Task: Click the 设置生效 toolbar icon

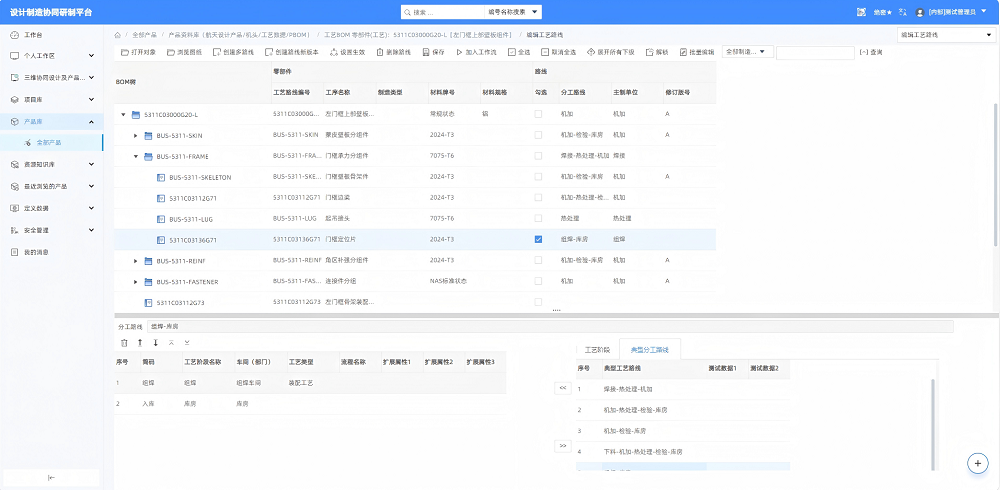Action: tap(334, 52)
